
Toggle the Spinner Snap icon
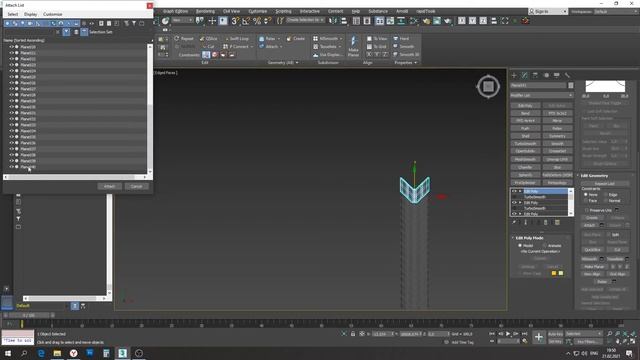tap(268, 21)
